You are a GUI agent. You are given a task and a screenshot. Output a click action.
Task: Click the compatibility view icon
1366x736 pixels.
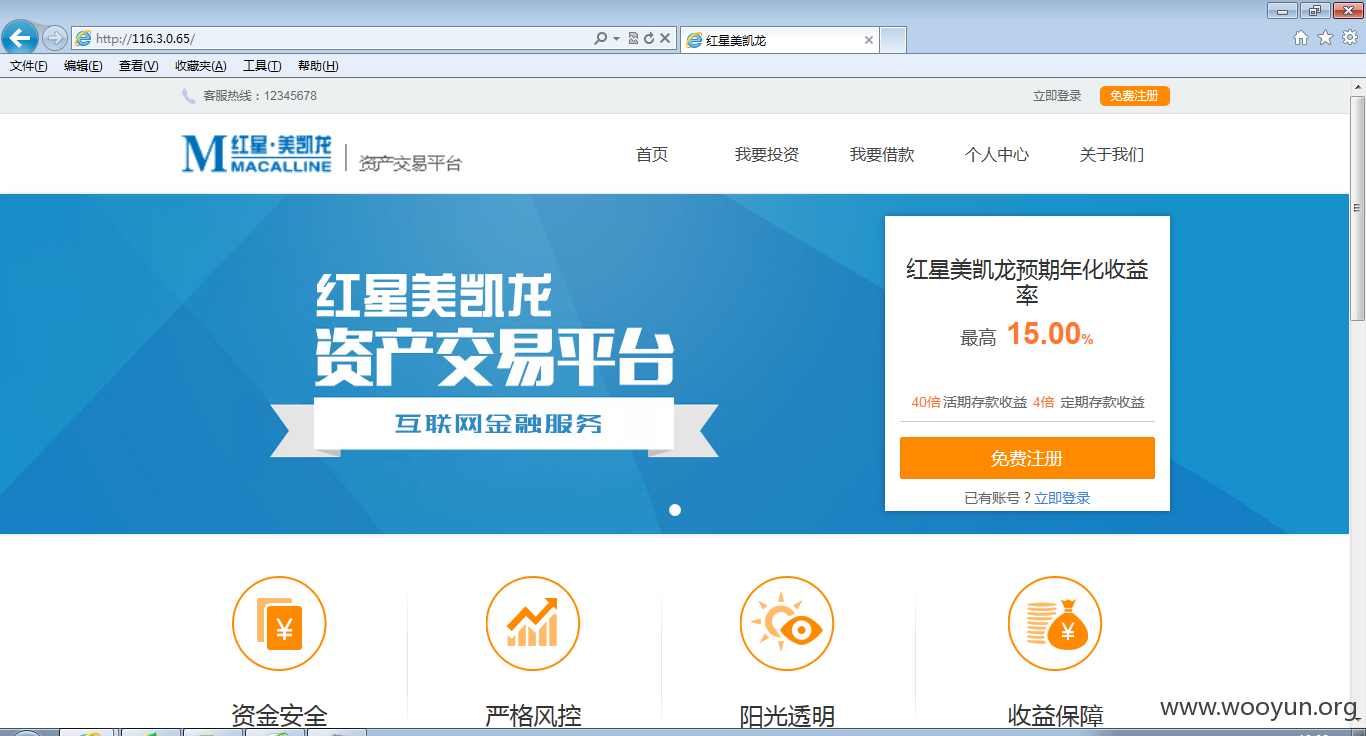pos(633,39)
